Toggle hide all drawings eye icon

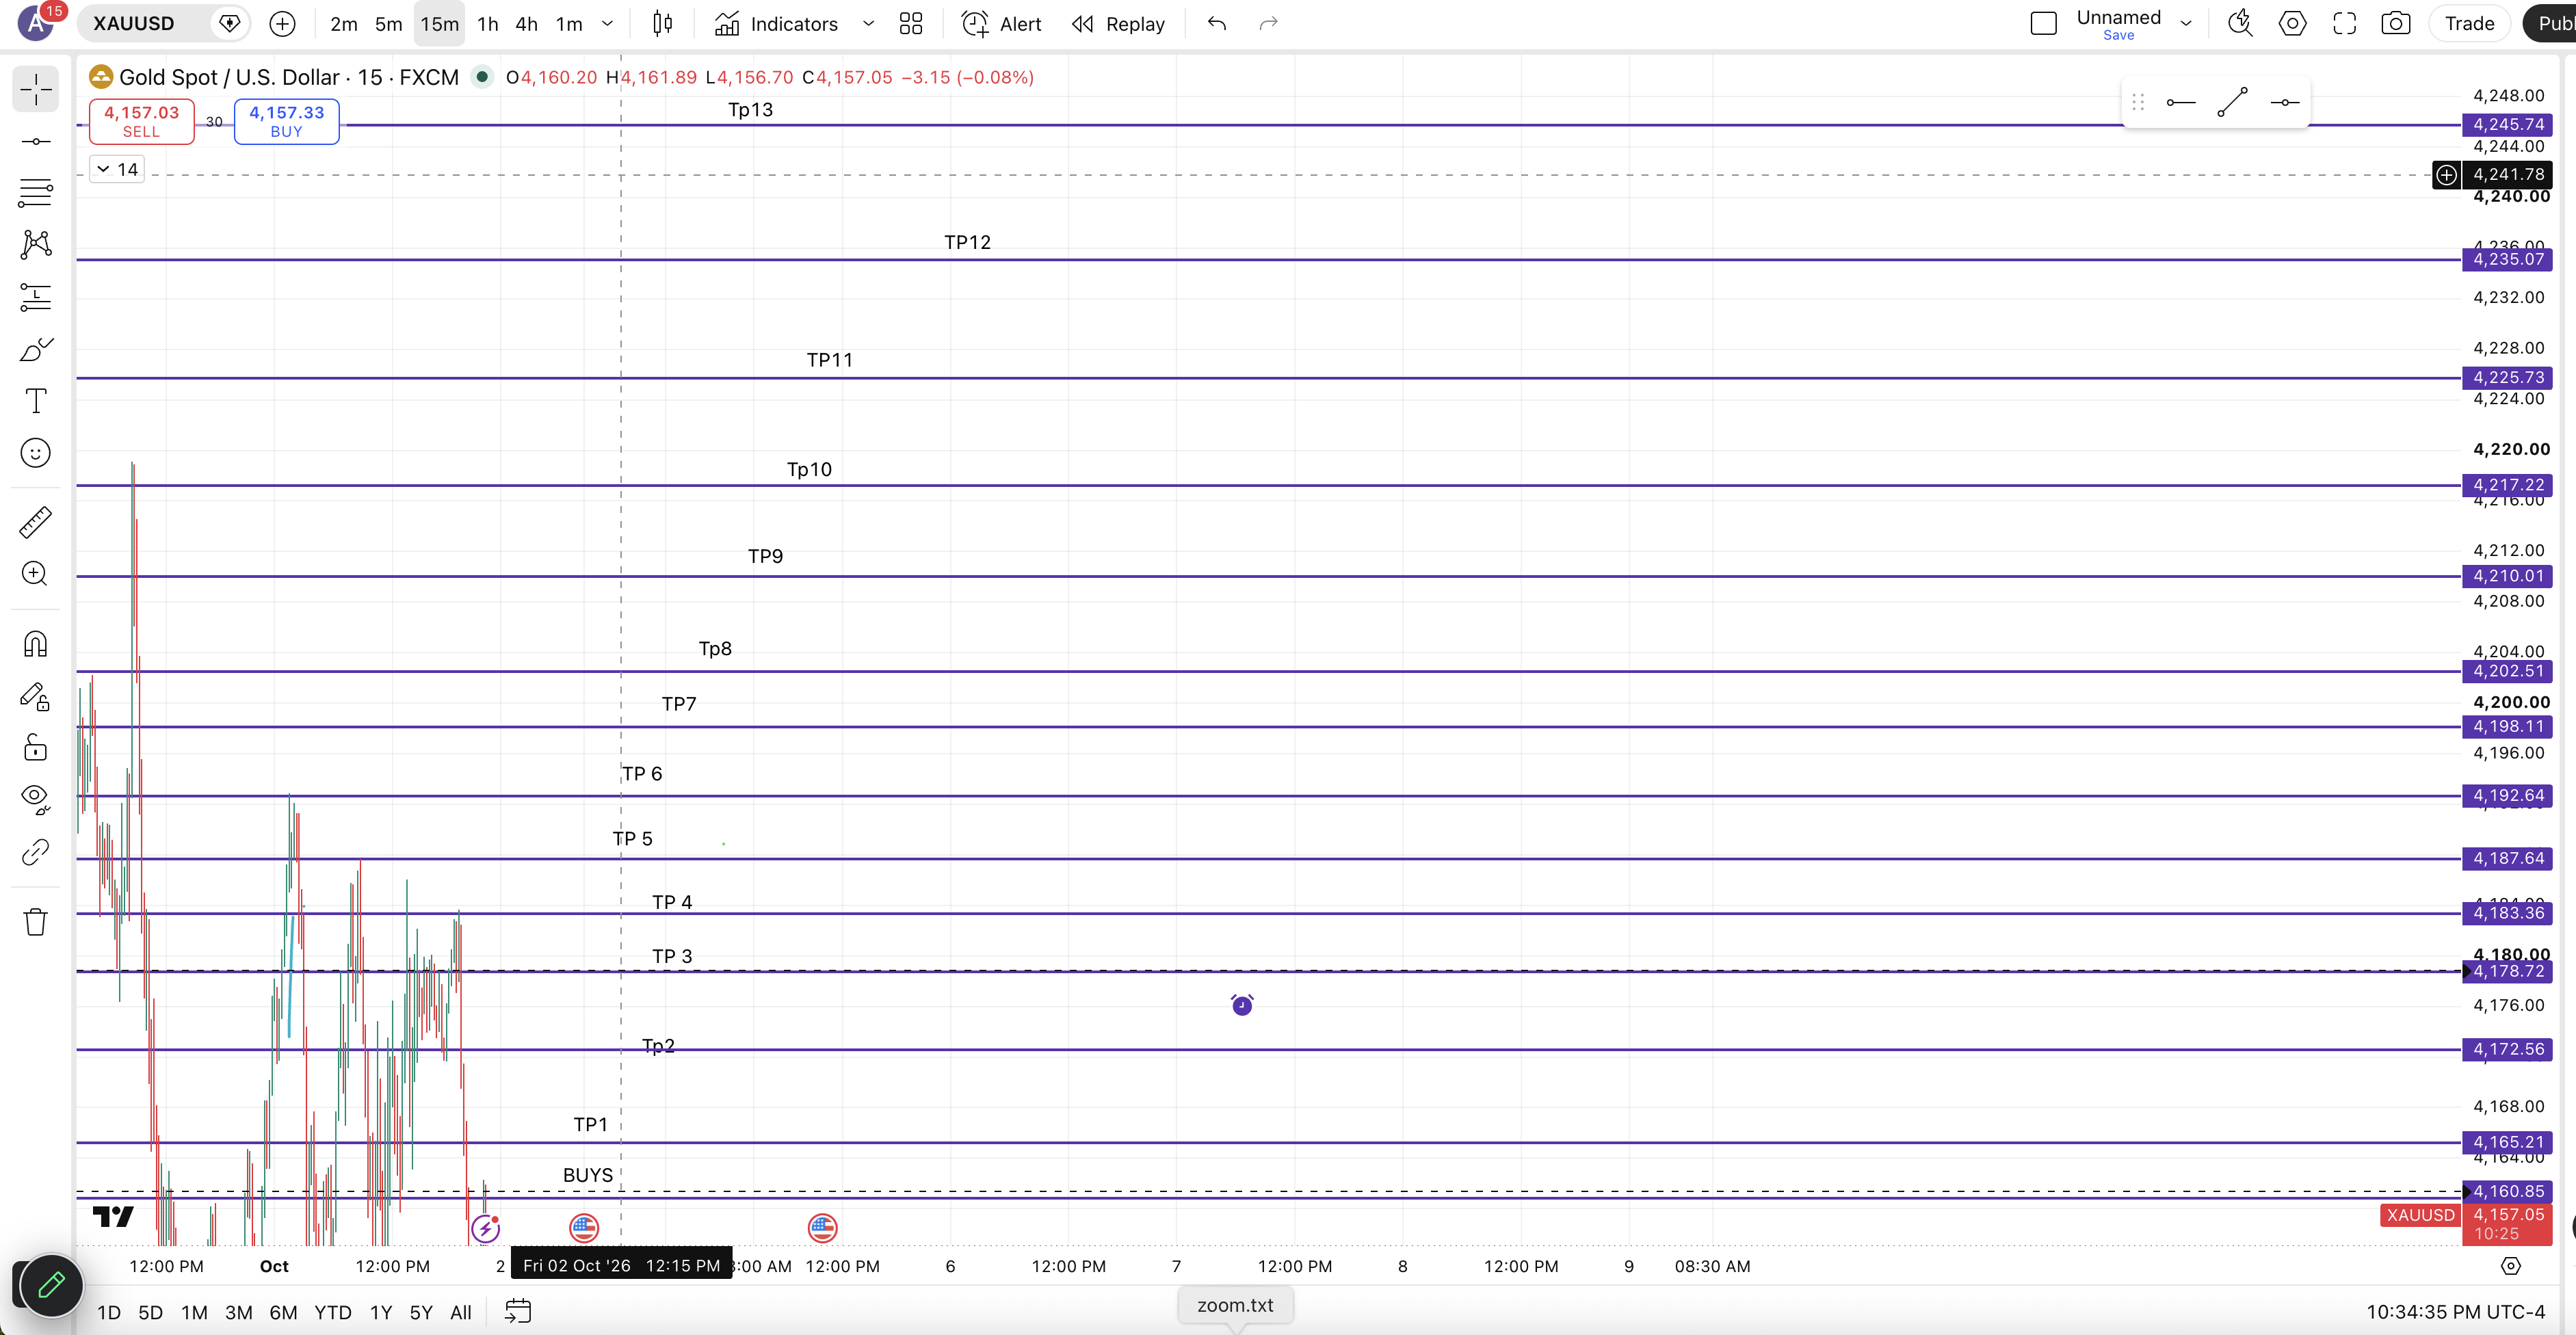coord(35,799)
